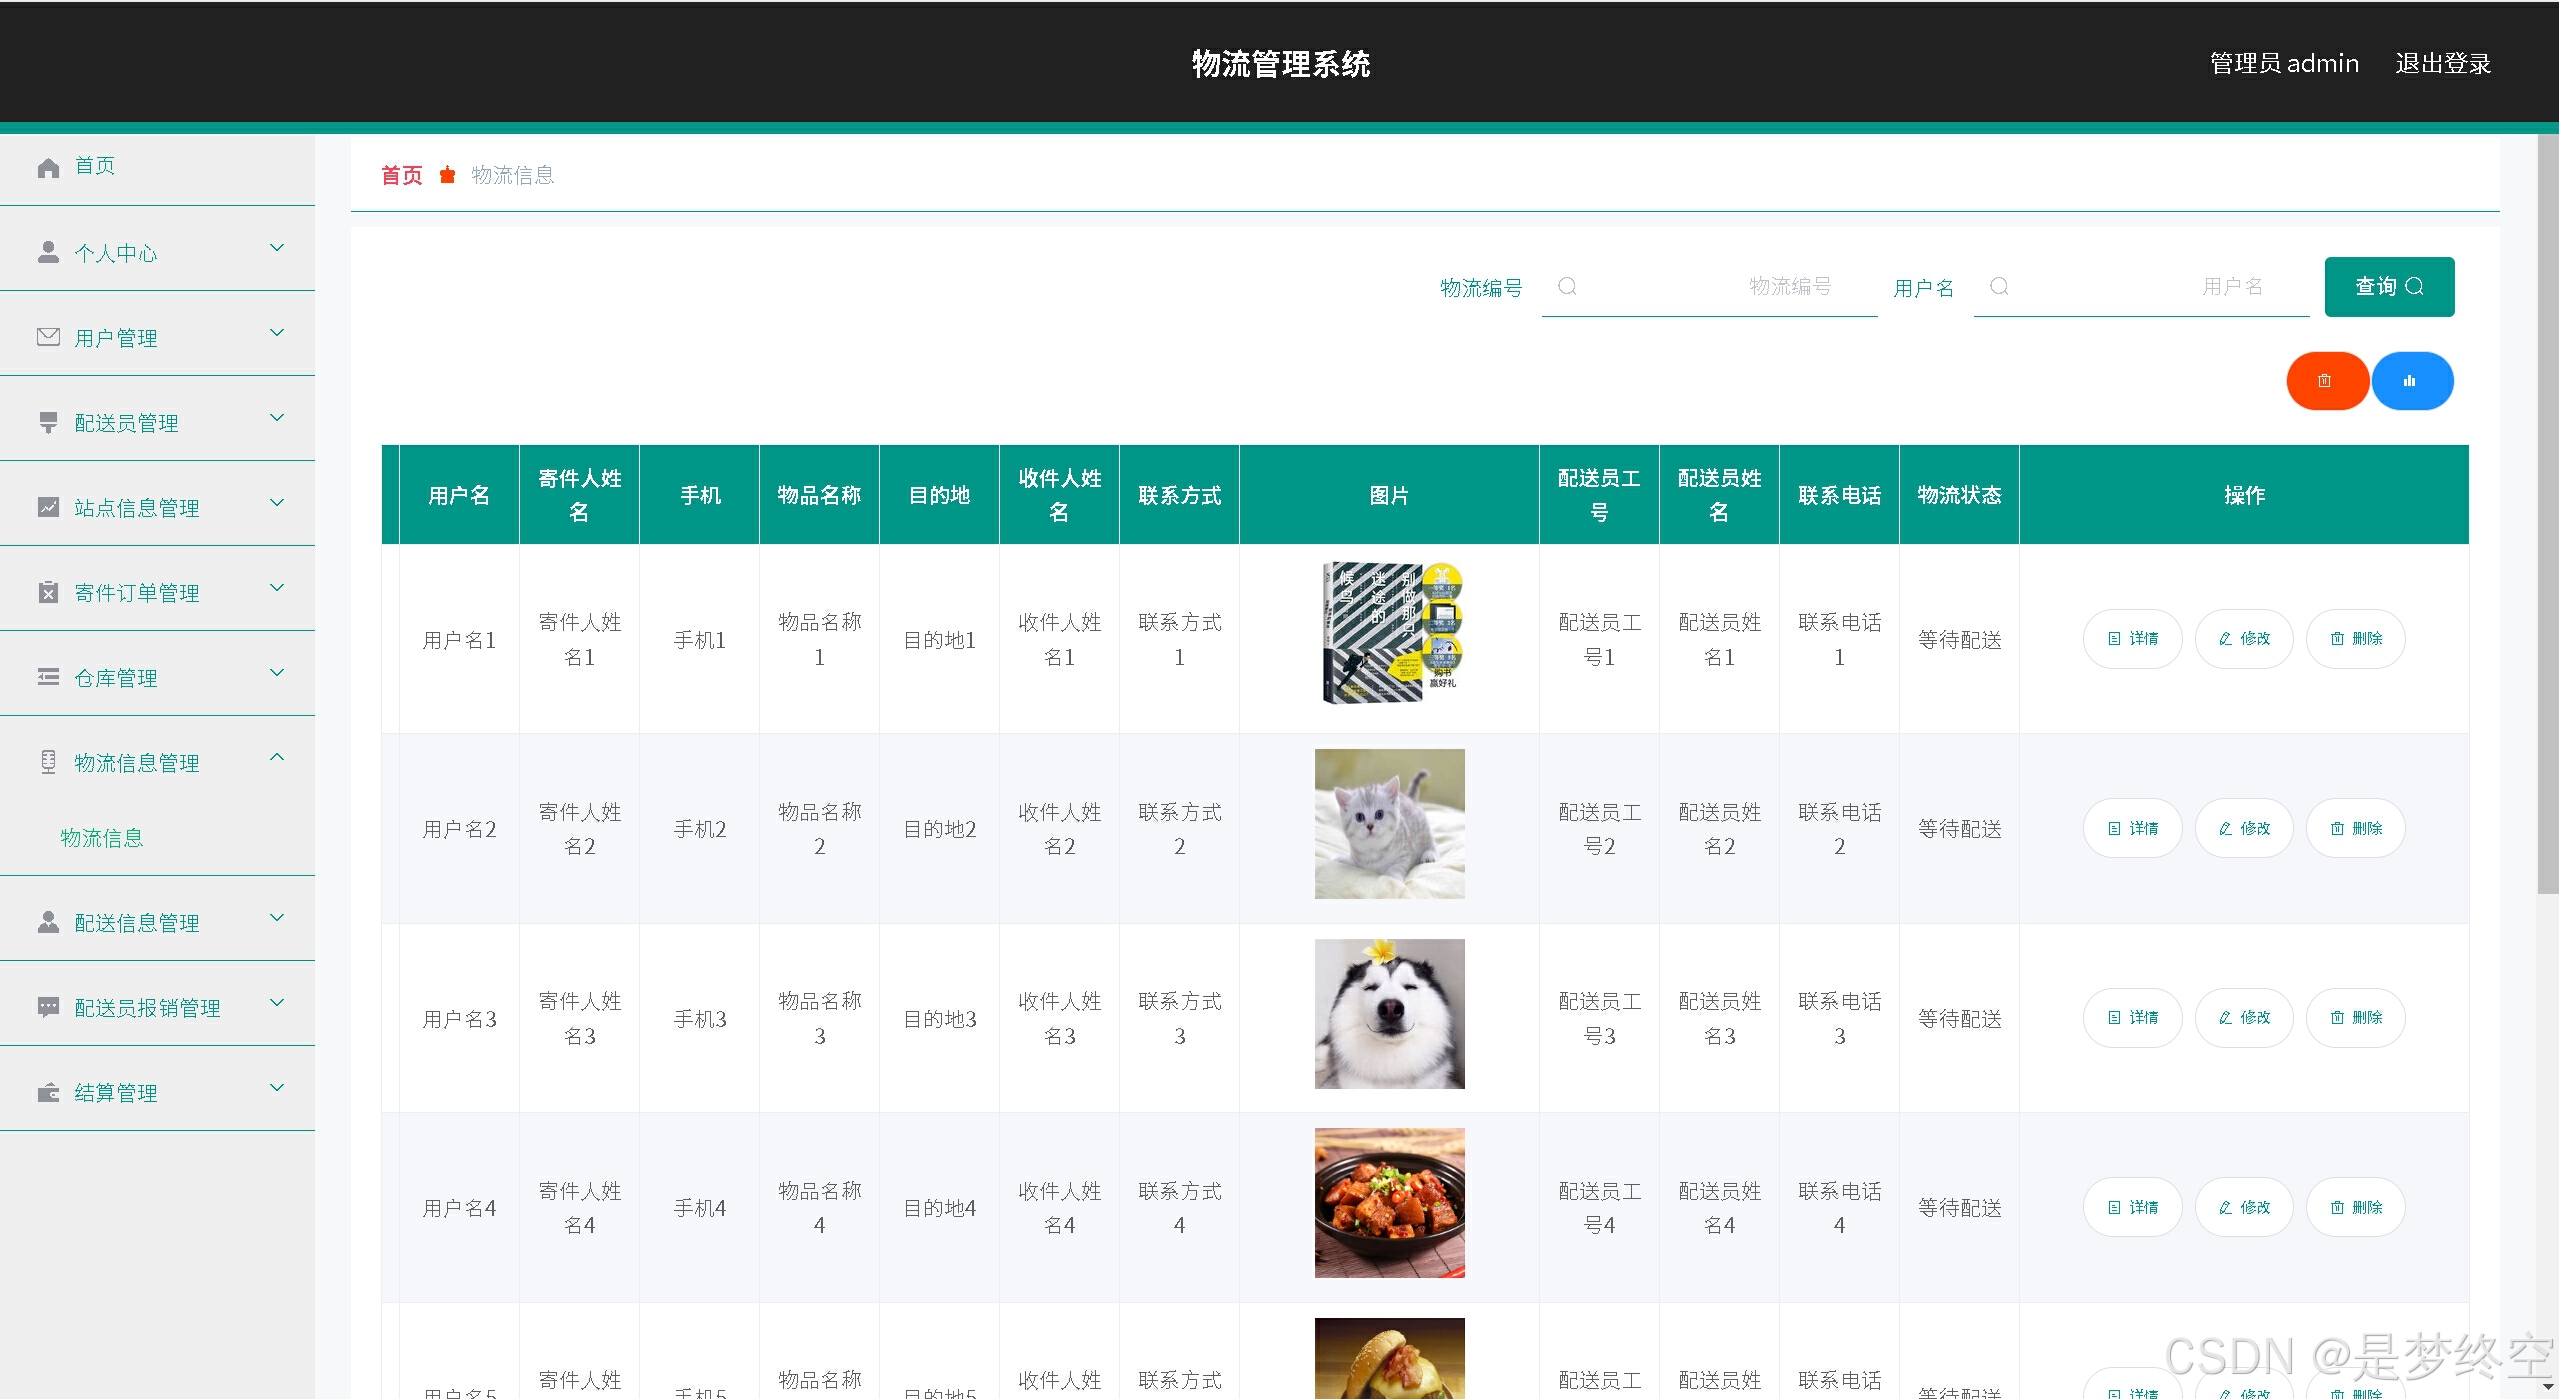Click the 用户管理 envelope icon
2559x1399 pixels.
coord(48,337)
